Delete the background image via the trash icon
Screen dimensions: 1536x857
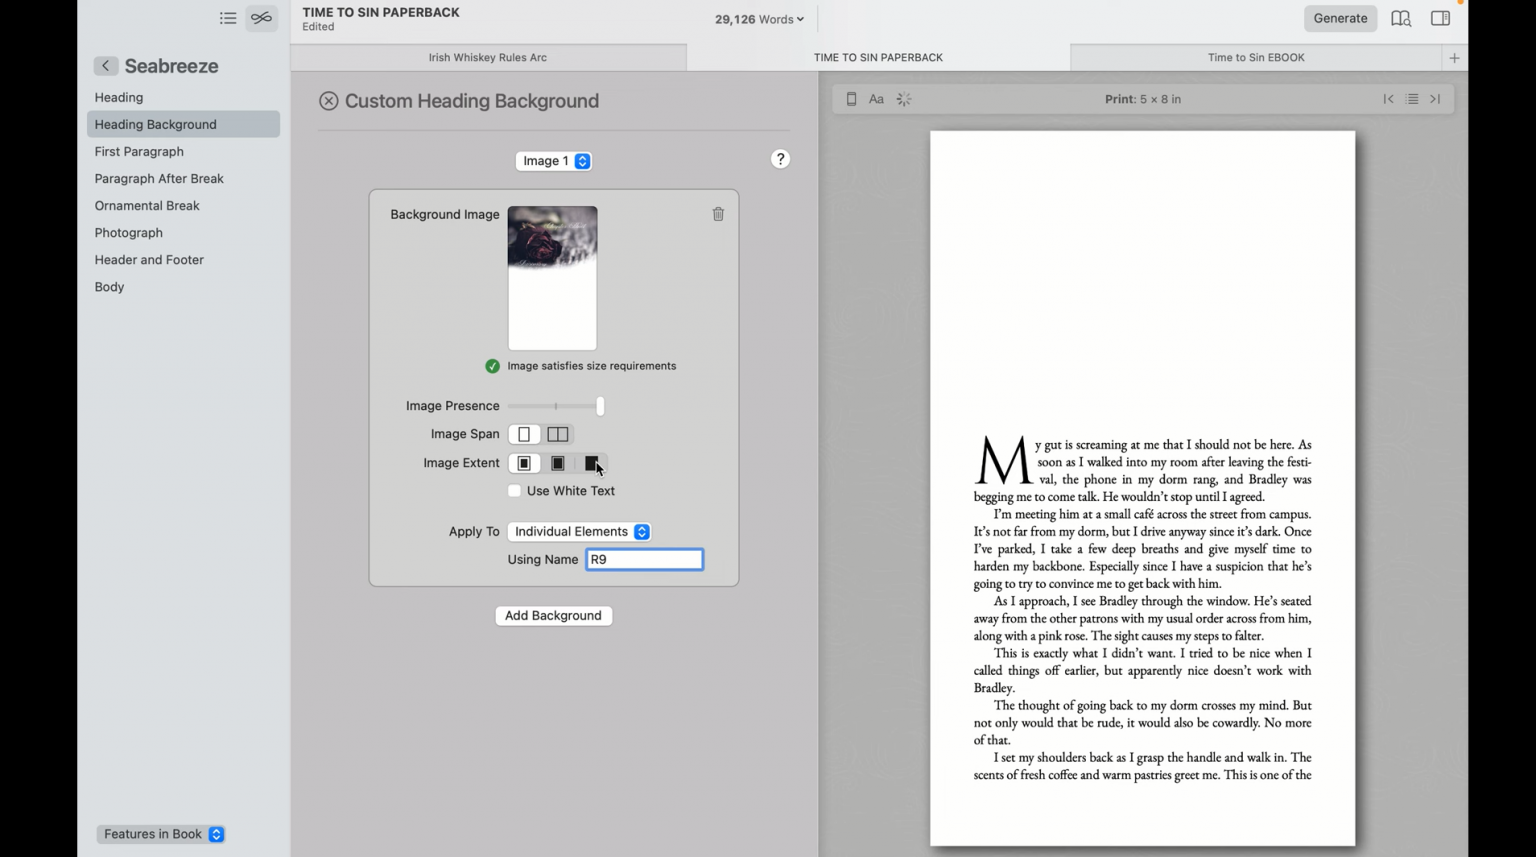click(718, 213)
